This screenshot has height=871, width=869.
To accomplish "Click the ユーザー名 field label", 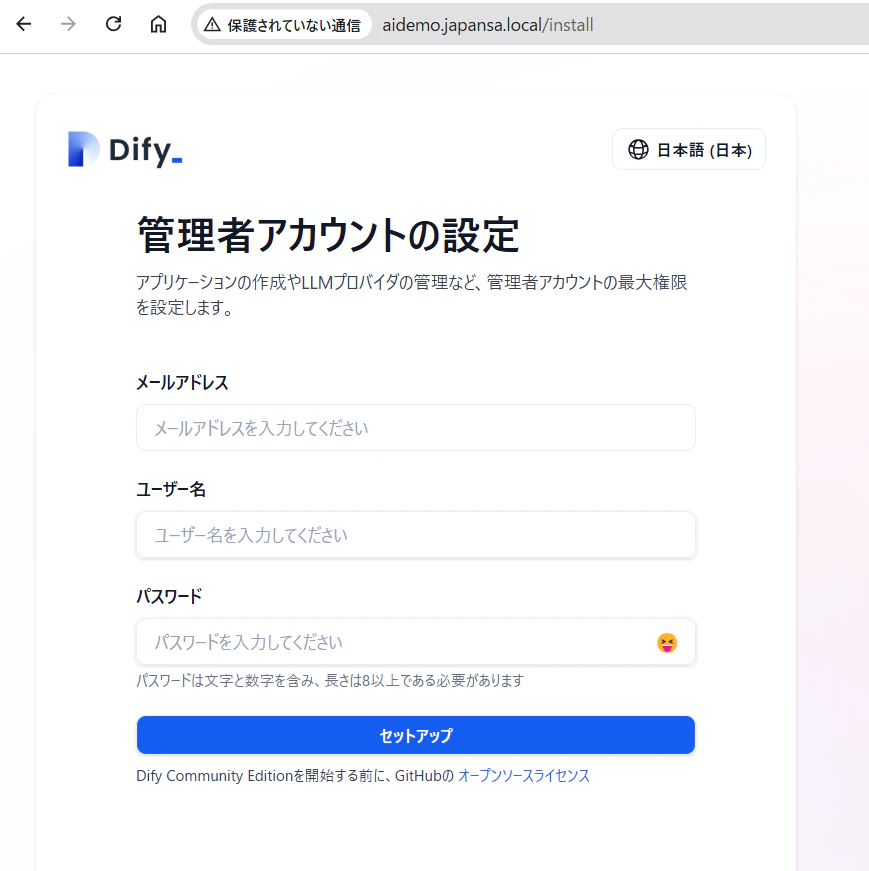I will (x=171, y=489).
